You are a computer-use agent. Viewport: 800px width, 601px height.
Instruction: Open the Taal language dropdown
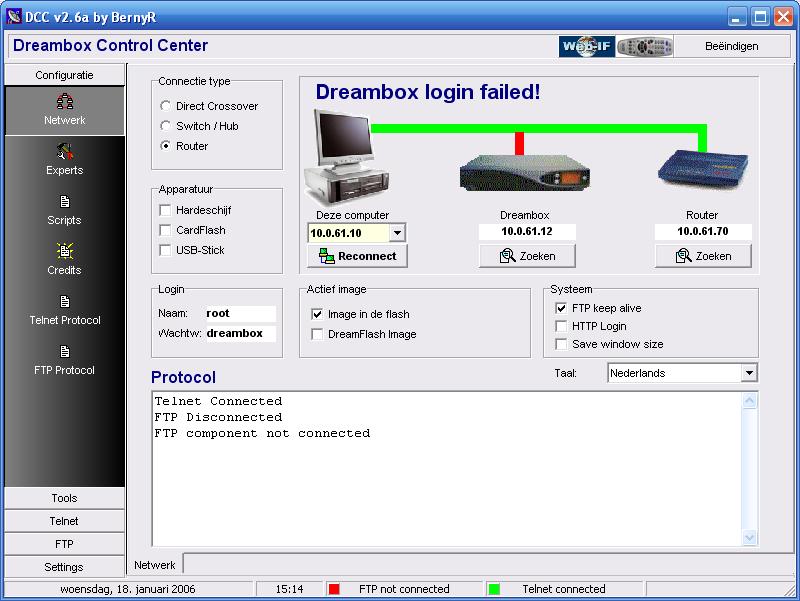pos(748,373)
